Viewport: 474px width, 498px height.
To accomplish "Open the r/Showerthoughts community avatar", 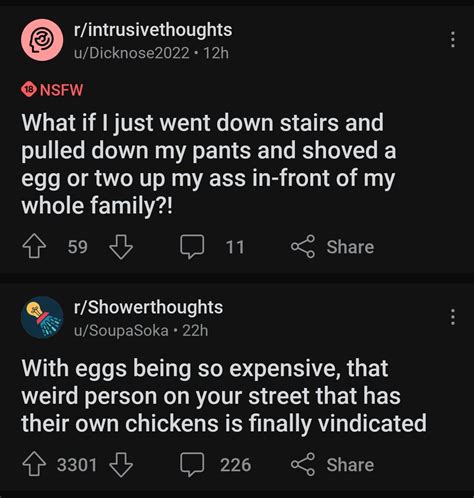I will pyautogui.click(x=42, y=317).
